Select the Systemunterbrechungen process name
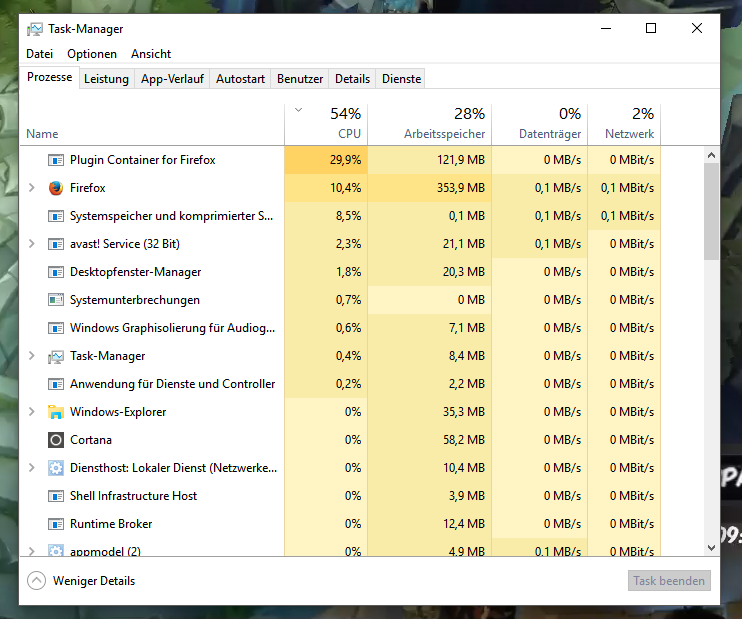The height and width of the screenshot is (619, 742). click(x=135, y=300)
